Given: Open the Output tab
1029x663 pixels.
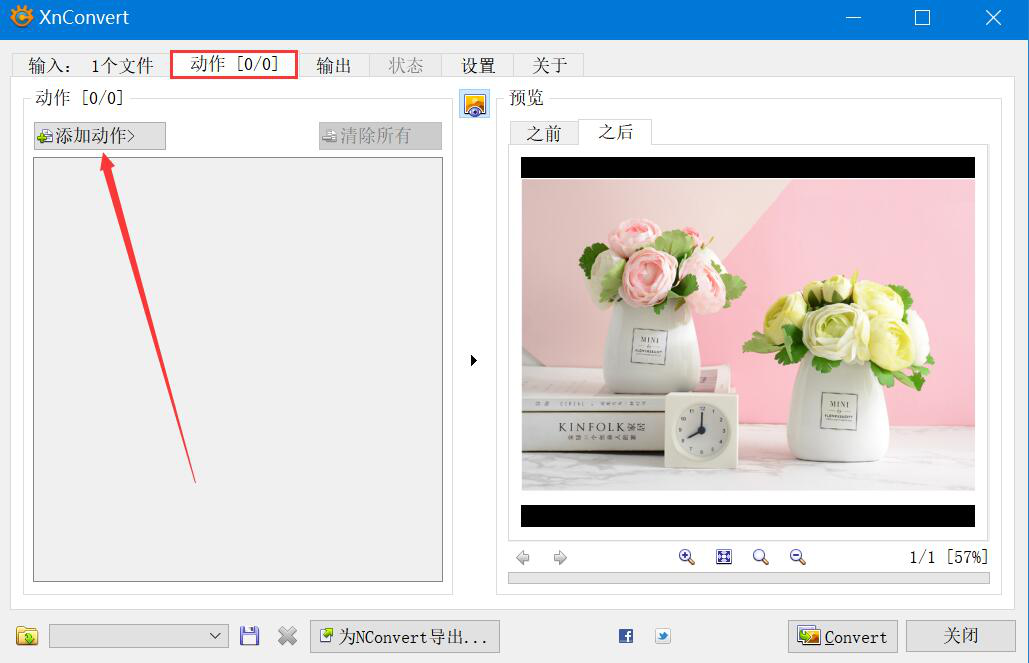Looking at the screenshot, I should click(333, 66).
